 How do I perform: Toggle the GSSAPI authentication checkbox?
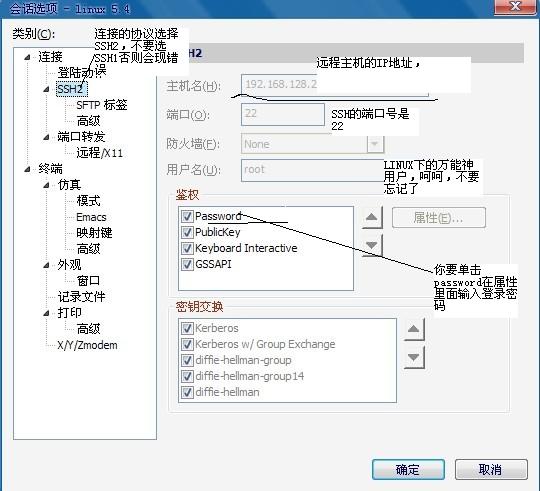coord(187,264)
